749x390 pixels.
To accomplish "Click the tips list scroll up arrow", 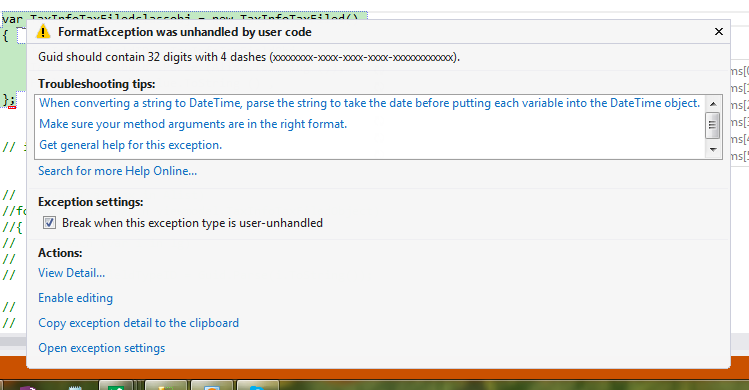I will [x=713, y=104].
